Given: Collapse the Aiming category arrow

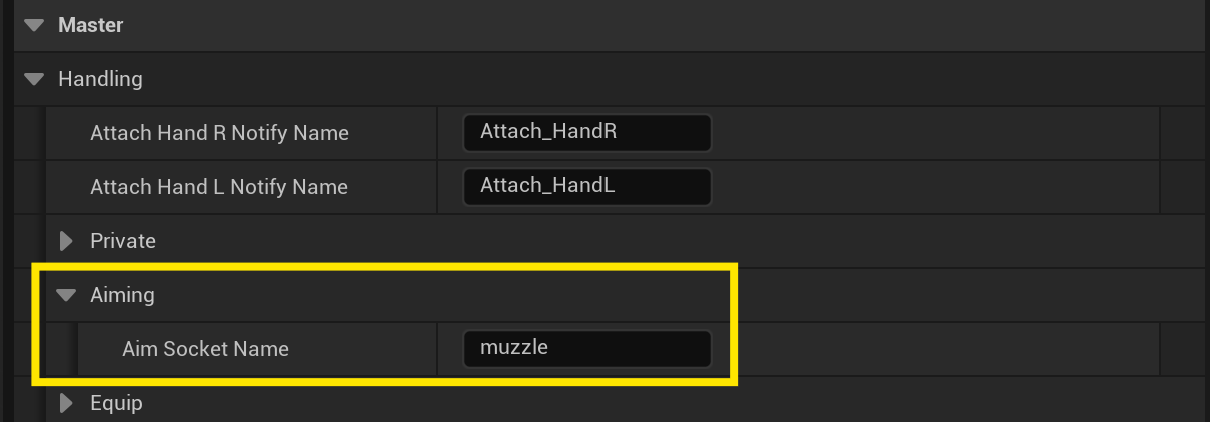Looking at the screenshot, I should tap(67, 295).
